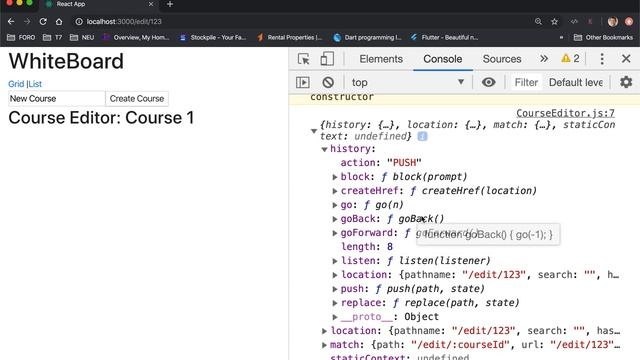Click the action "PUSH" value
Screen dimensions: 640x360
tap(404, 163)
